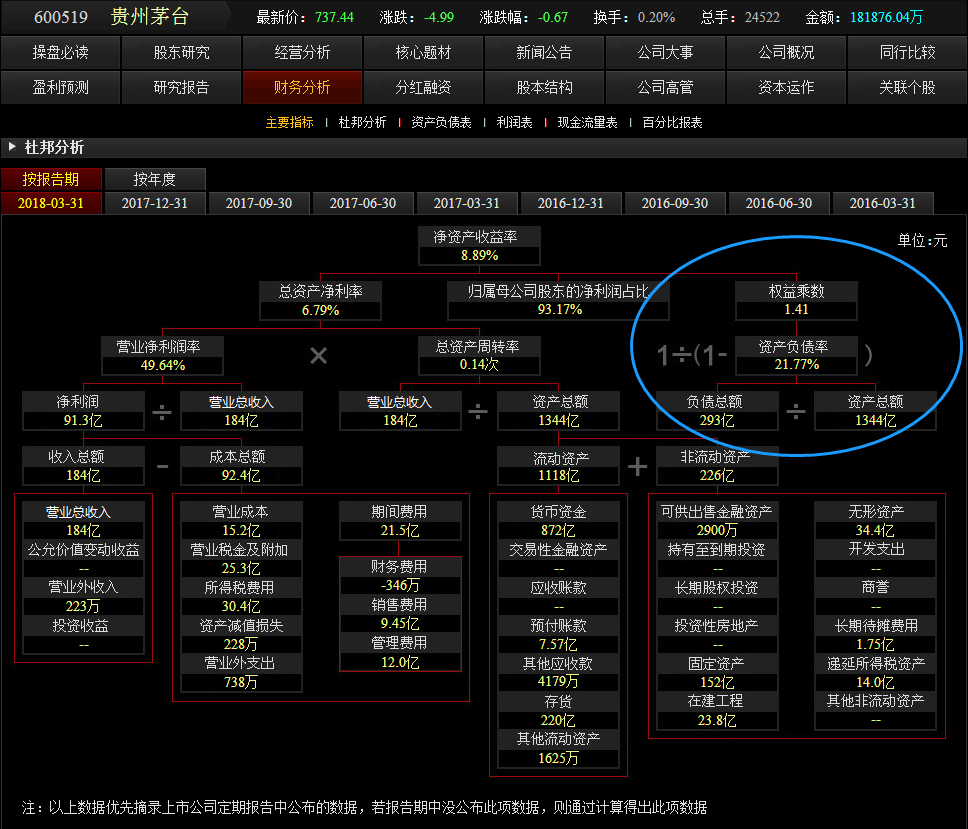Open the 同行比较 tab
Image resolution: width=968 pixels, height=829 pixels.
coord(908,52)
